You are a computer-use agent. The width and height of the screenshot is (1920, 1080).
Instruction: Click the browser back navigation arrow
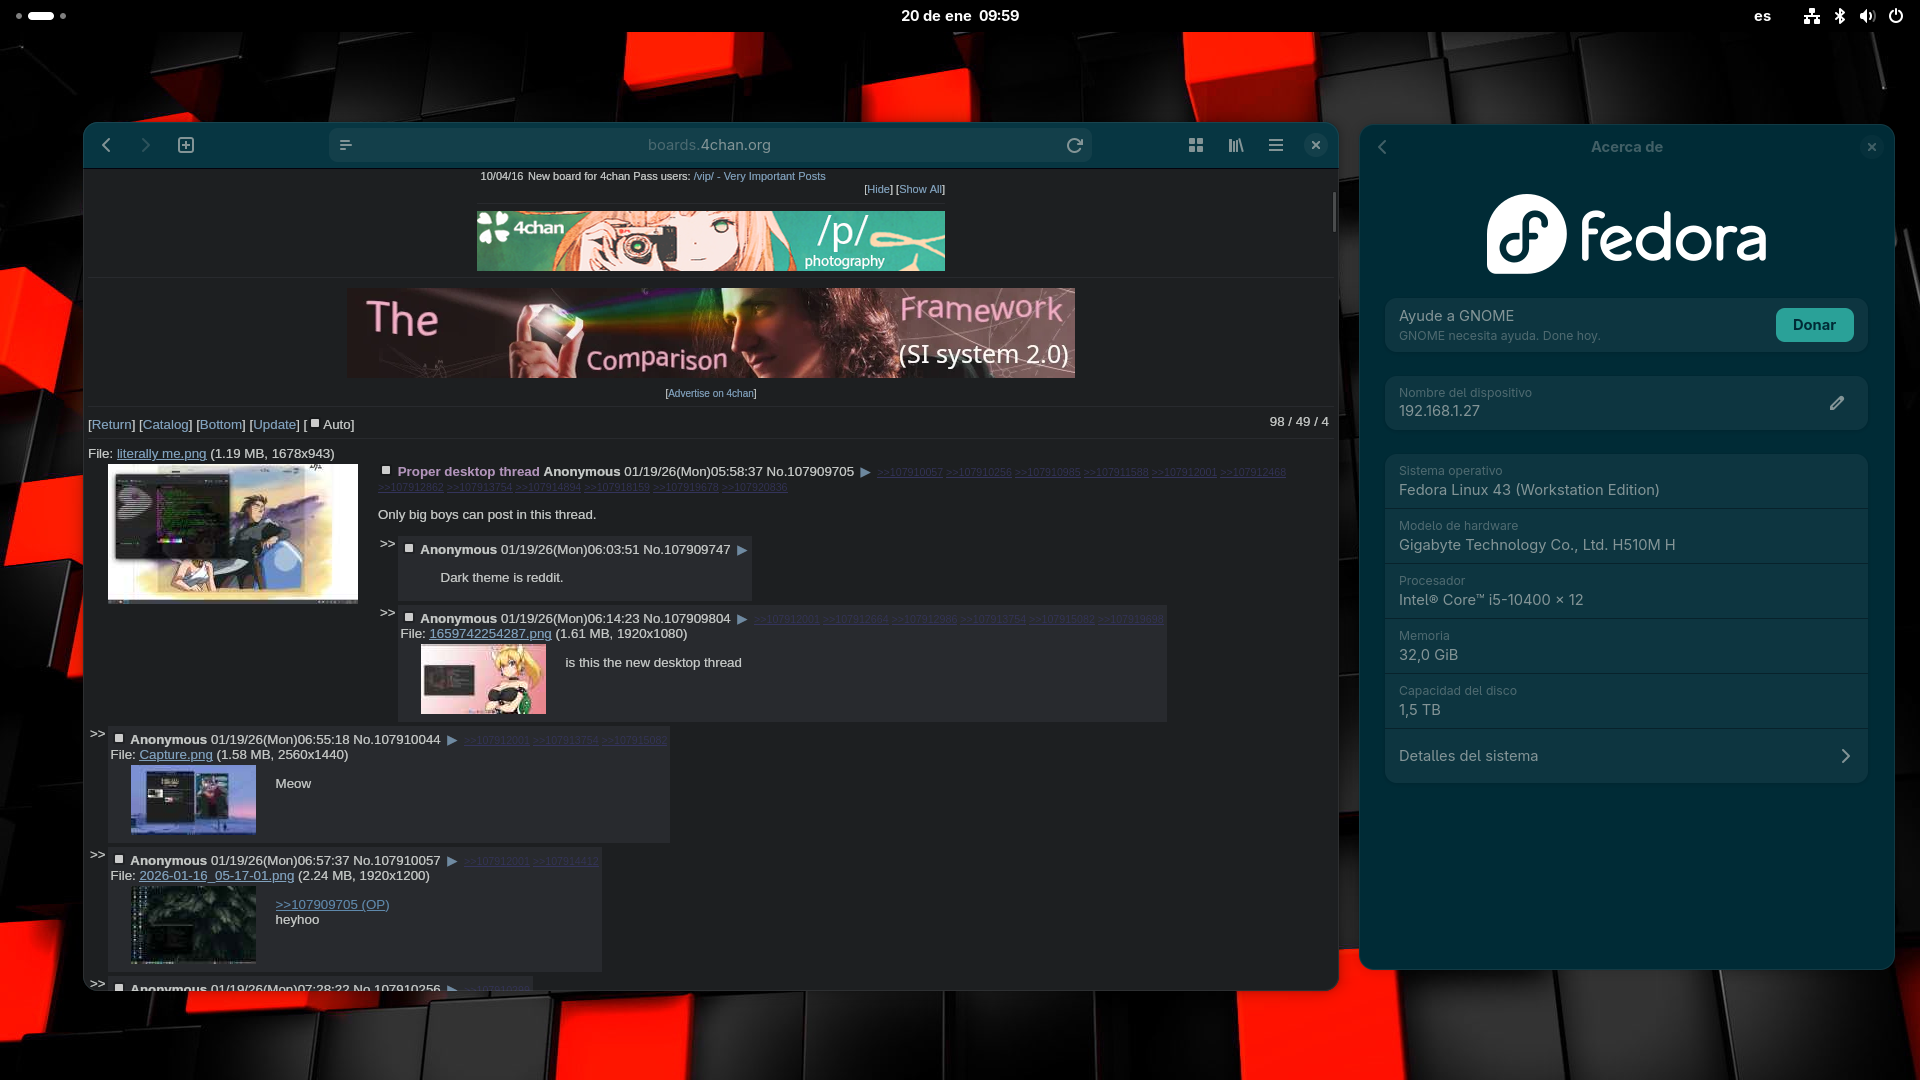pyautogui.click(x=106, y=145)
